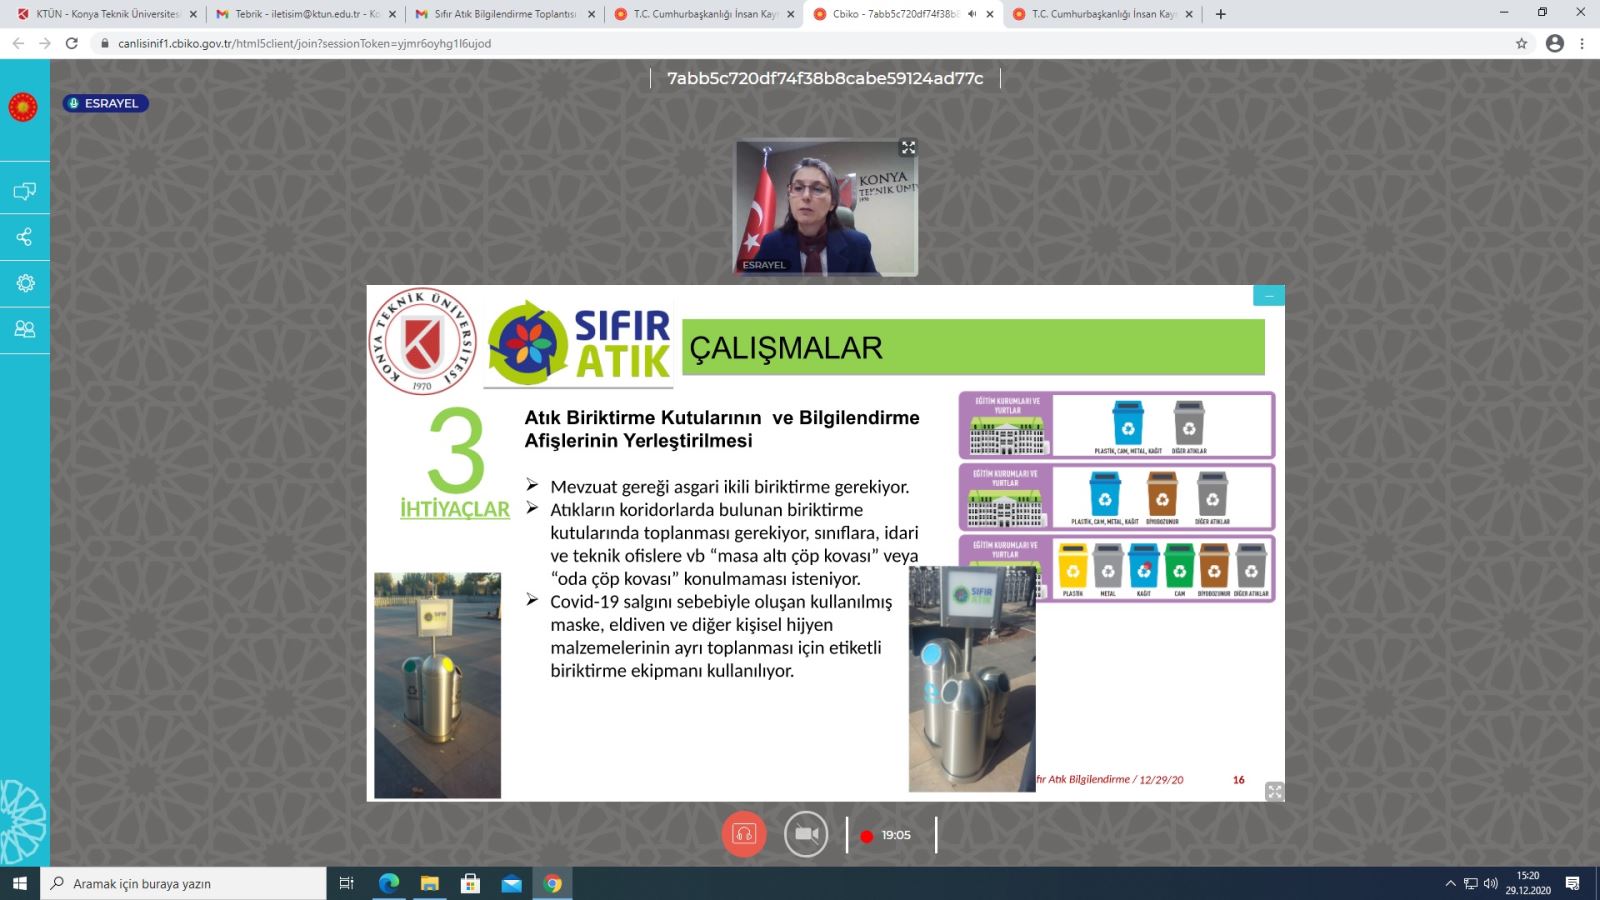Minimize the presentation with the teal button
This screenshot has height=900, width=1600.
pyautogui.click(x=1268, y=296)
